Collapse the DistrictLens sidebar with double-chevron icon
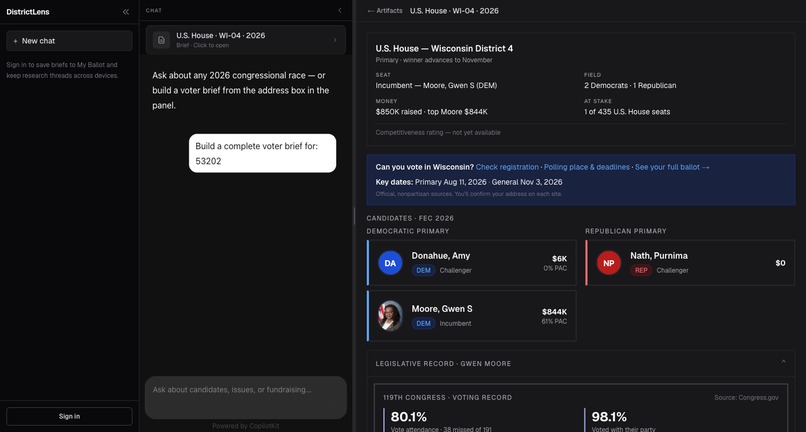The width and height of the screenshot is (806, 432). click(125, 12)
